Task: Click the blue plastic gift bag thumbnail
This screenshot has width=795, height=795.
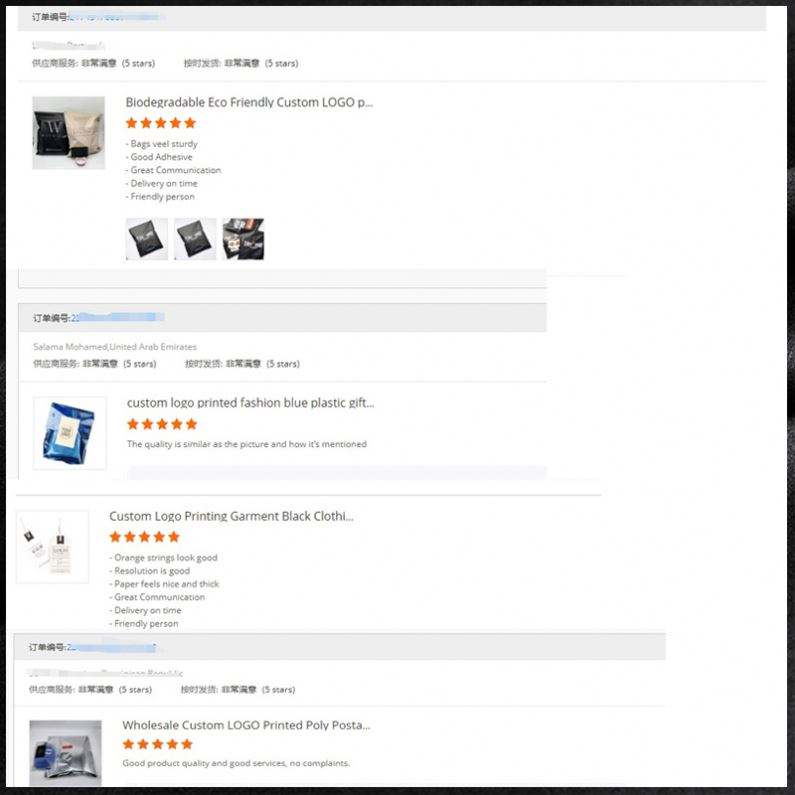Action: click(70, 433)
